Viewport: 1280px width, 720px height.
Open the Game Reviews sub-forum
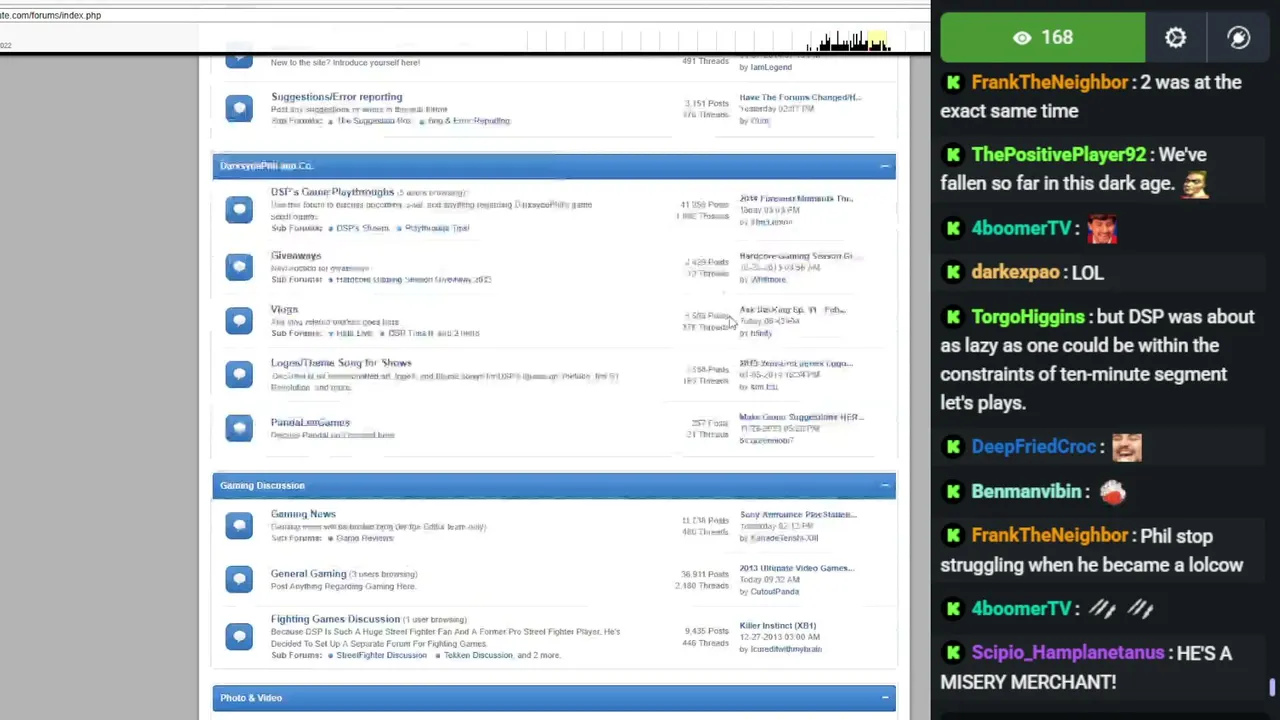click(365, 538)
